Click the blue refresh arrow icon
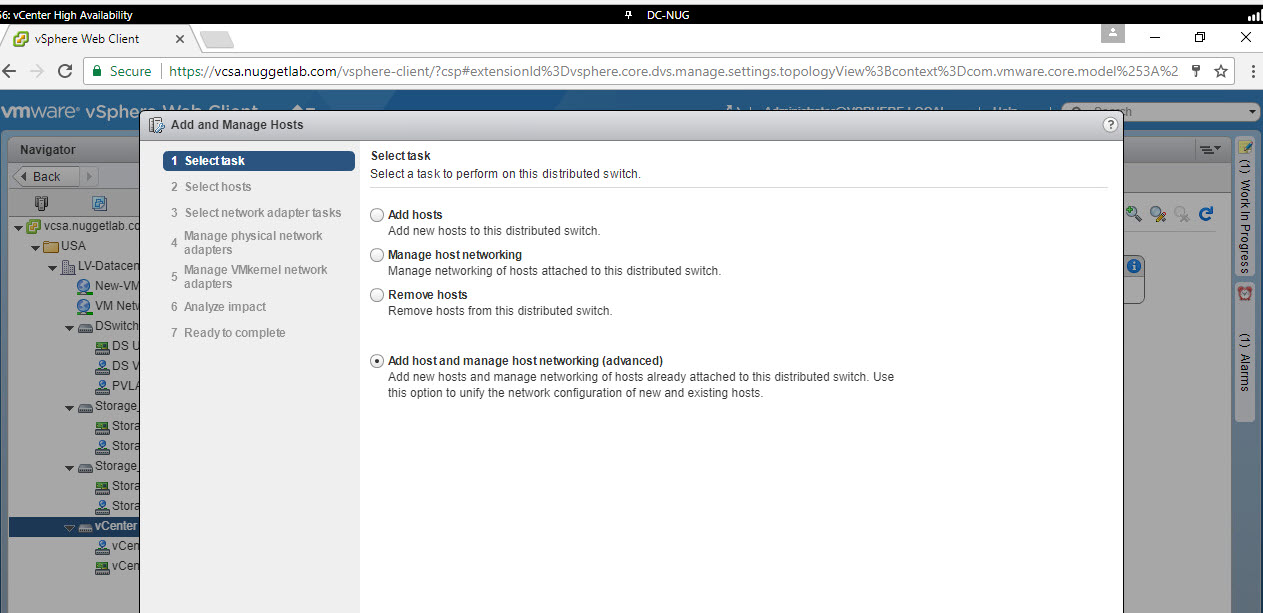This screenshot has height=613, width=1263. (x=1206, y=213)
